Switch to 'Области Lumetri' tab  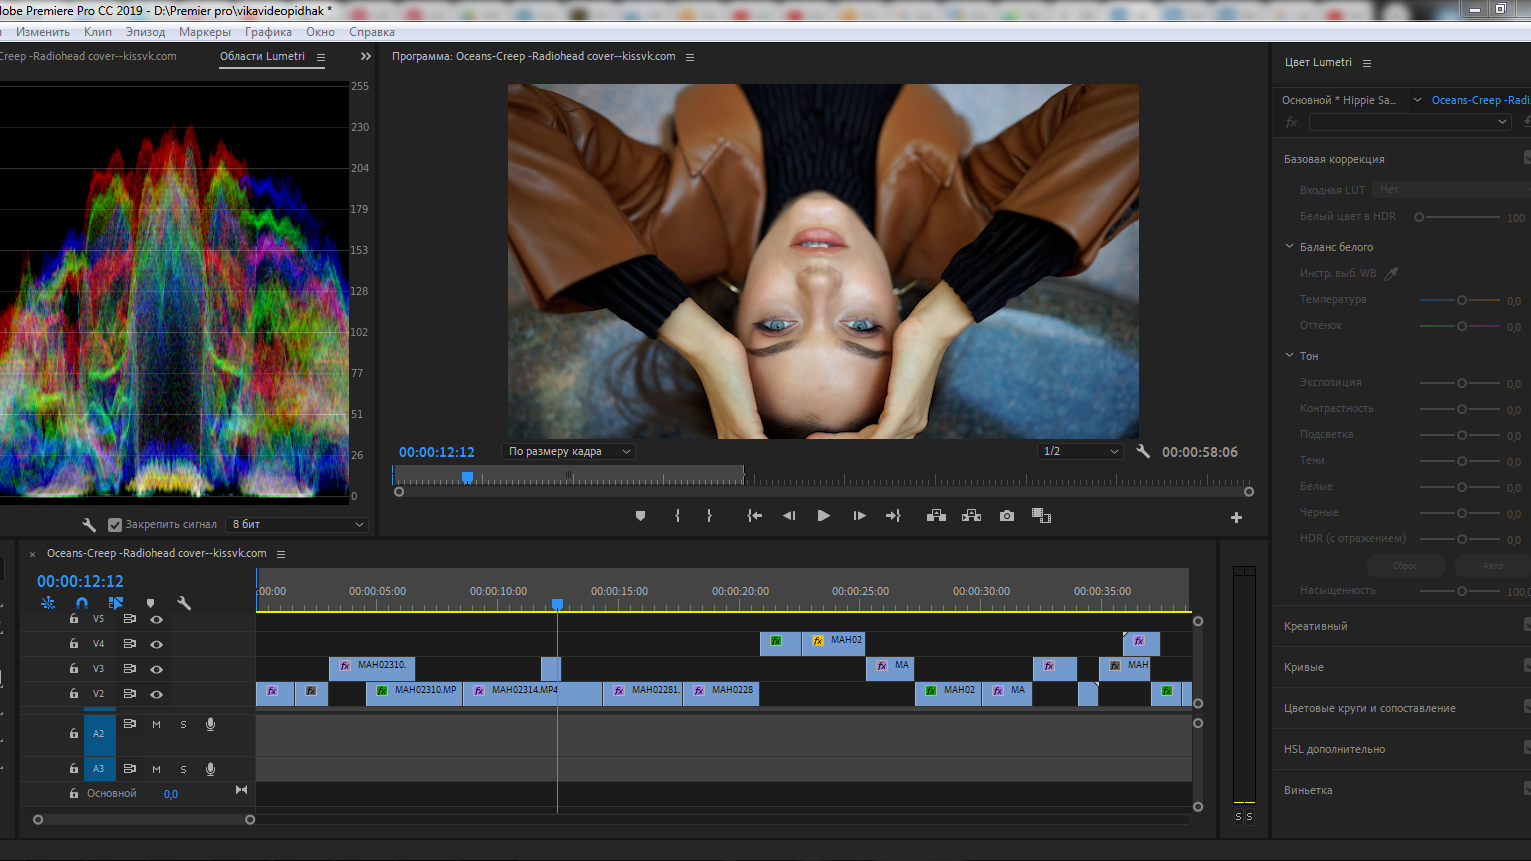[x=262, y=57]
